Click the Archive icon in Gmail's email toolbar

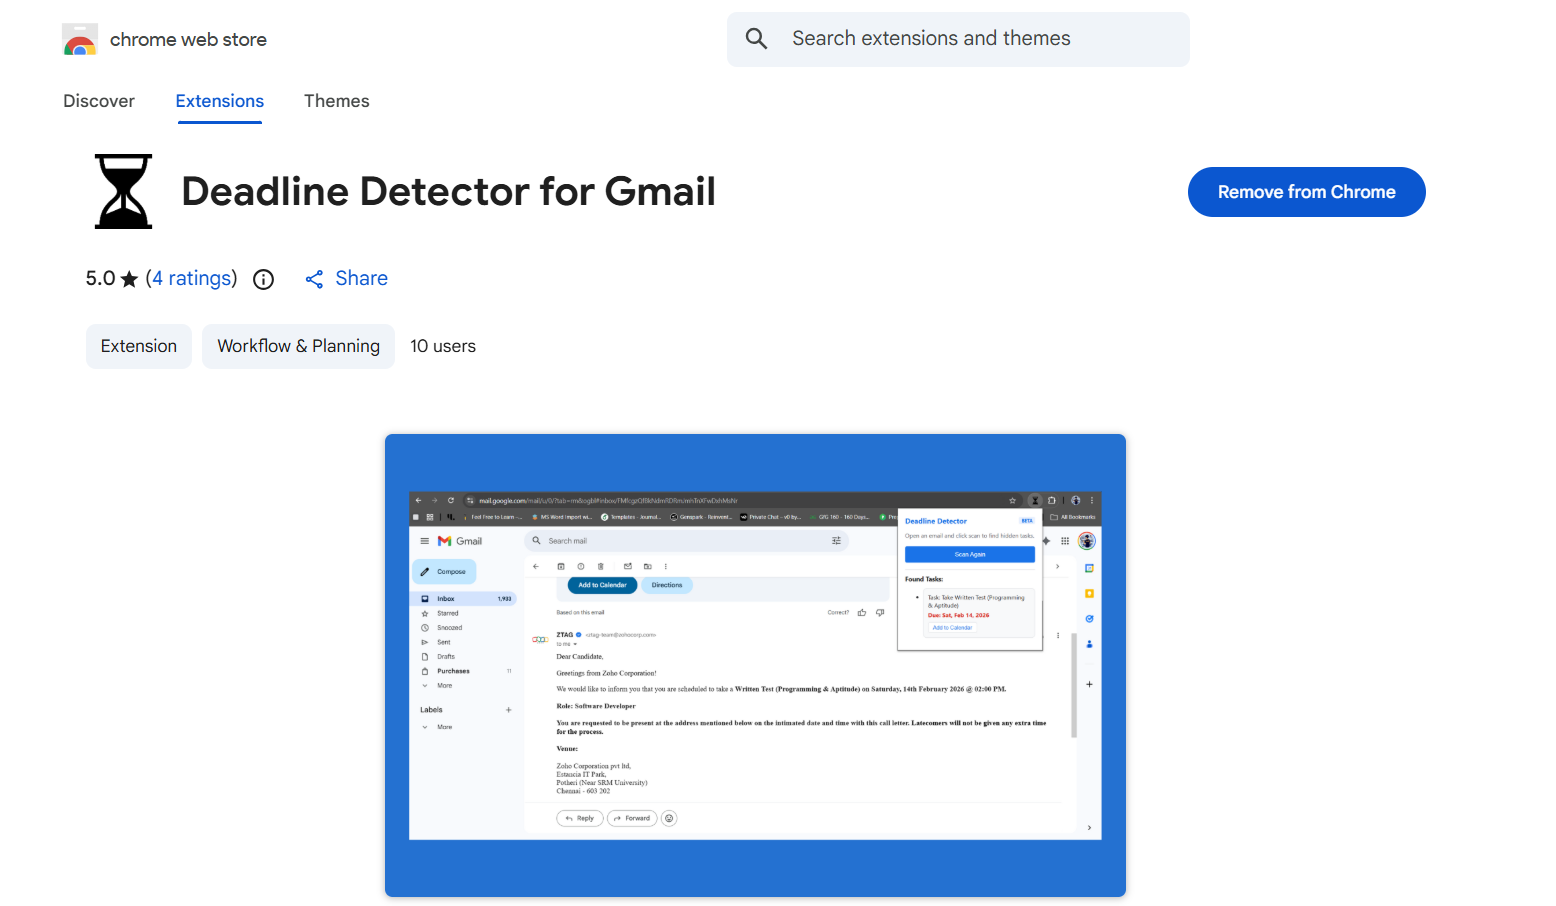pyautogui.click(x=561, y=566)
